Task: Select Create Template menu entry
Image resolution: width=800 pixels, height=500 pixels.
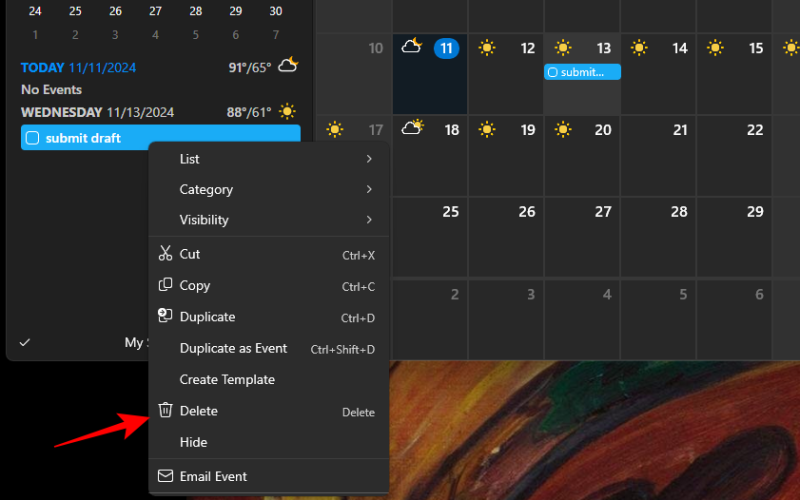Action: point(227,379)
